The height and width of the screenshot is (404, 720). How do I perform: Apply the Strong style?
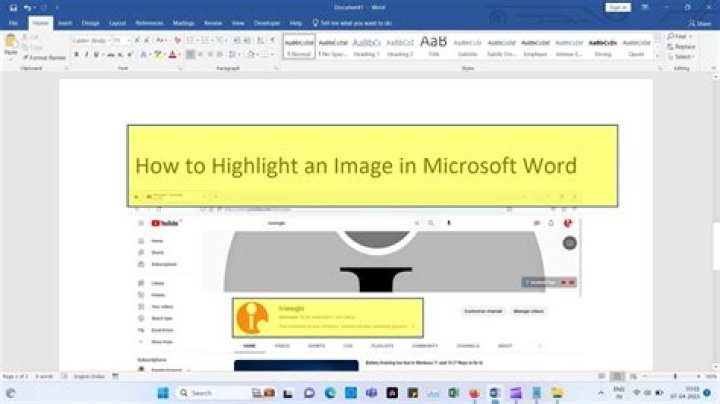coord(603,47)
